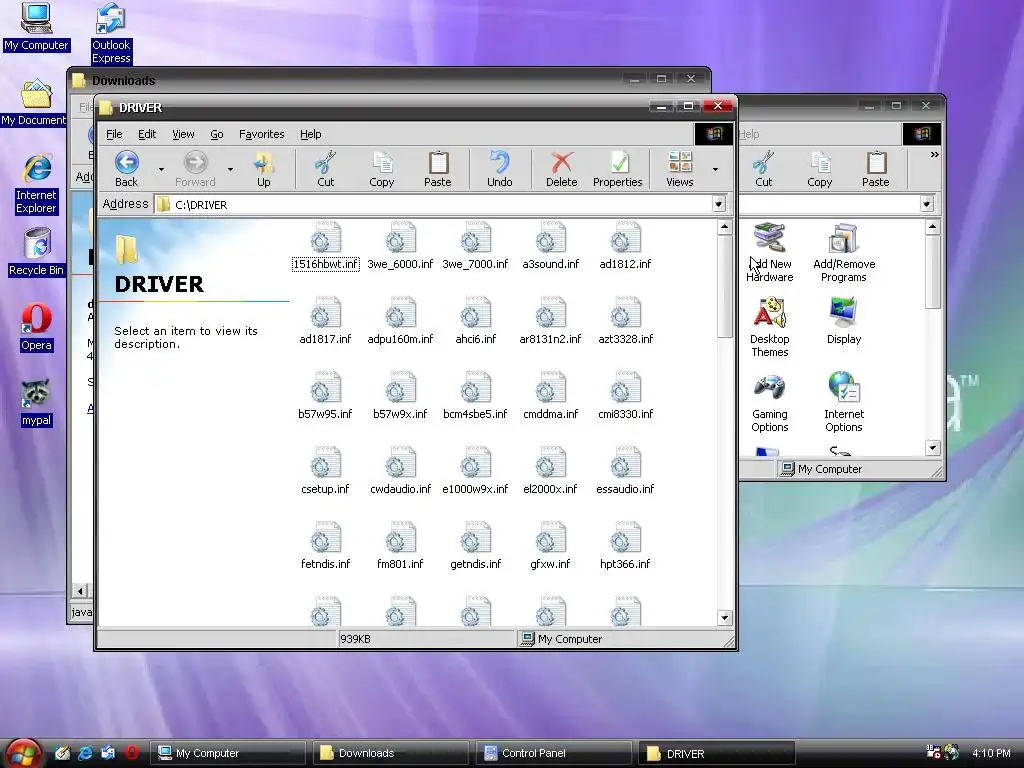Click Cut in Control Panel window toolbar
The height and width of the screenshot is (768, 1024).
click(763, 169)
